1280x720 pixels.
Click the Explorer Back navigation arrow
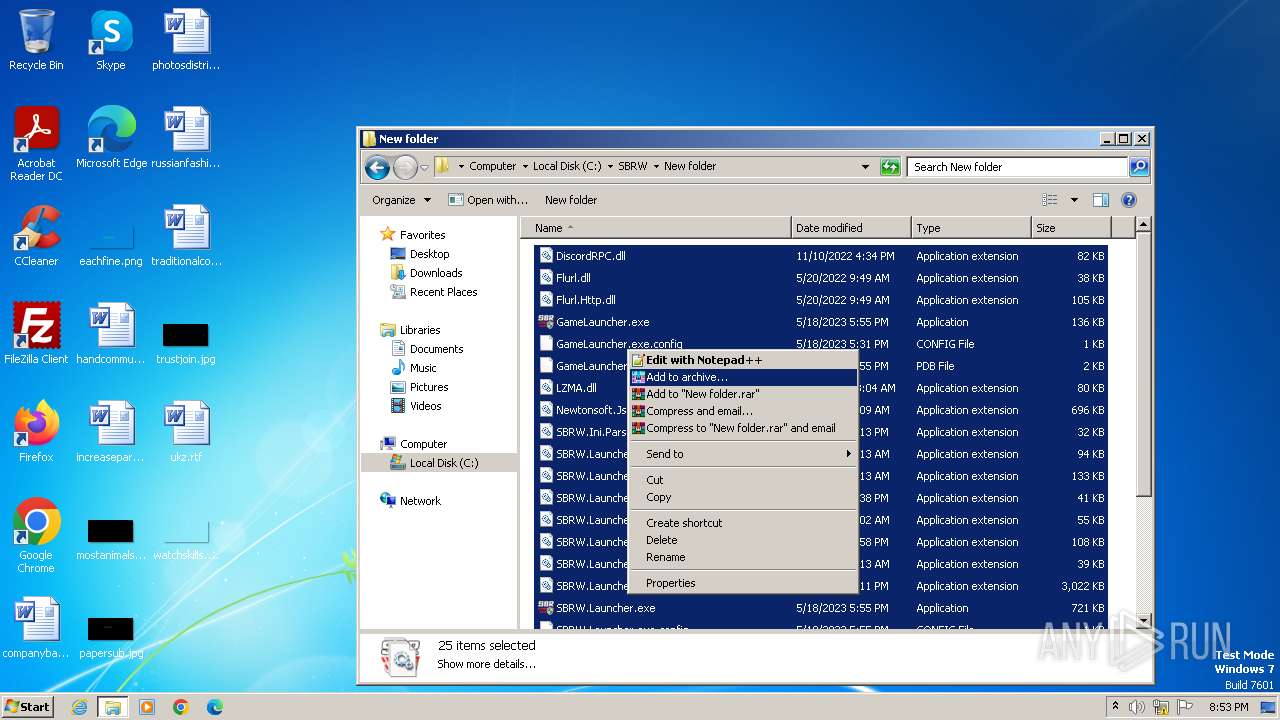point(377,167)
